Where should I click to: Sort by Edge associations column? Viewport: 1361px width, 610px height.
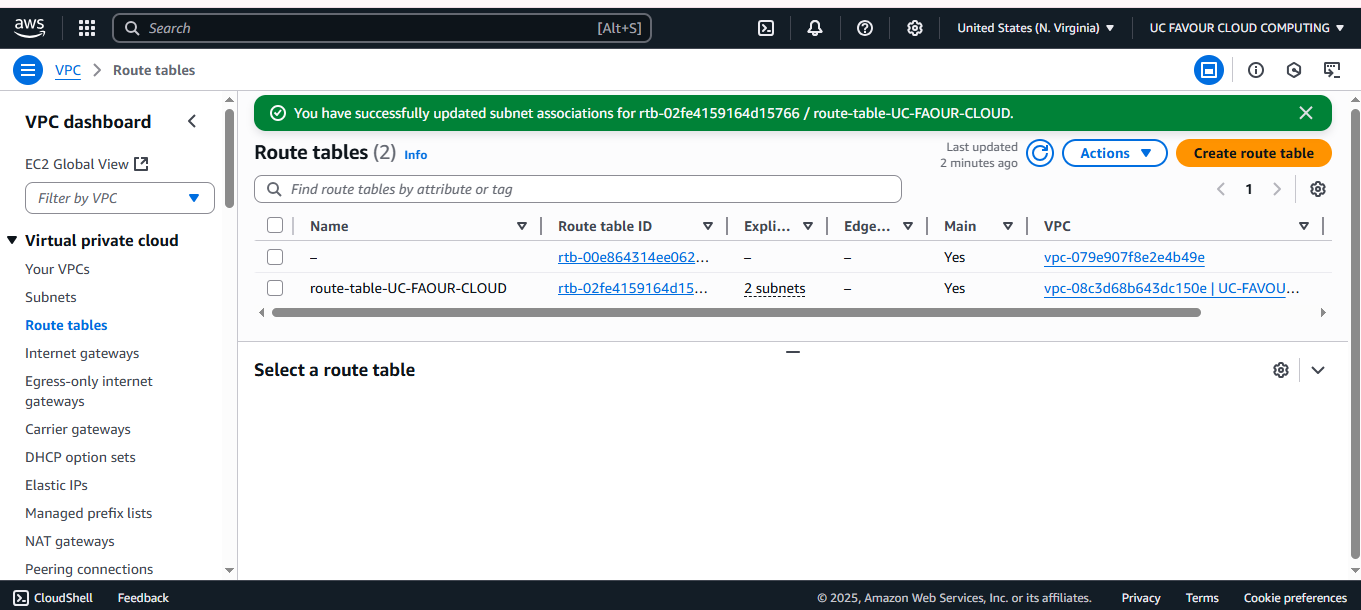(908, 226)
